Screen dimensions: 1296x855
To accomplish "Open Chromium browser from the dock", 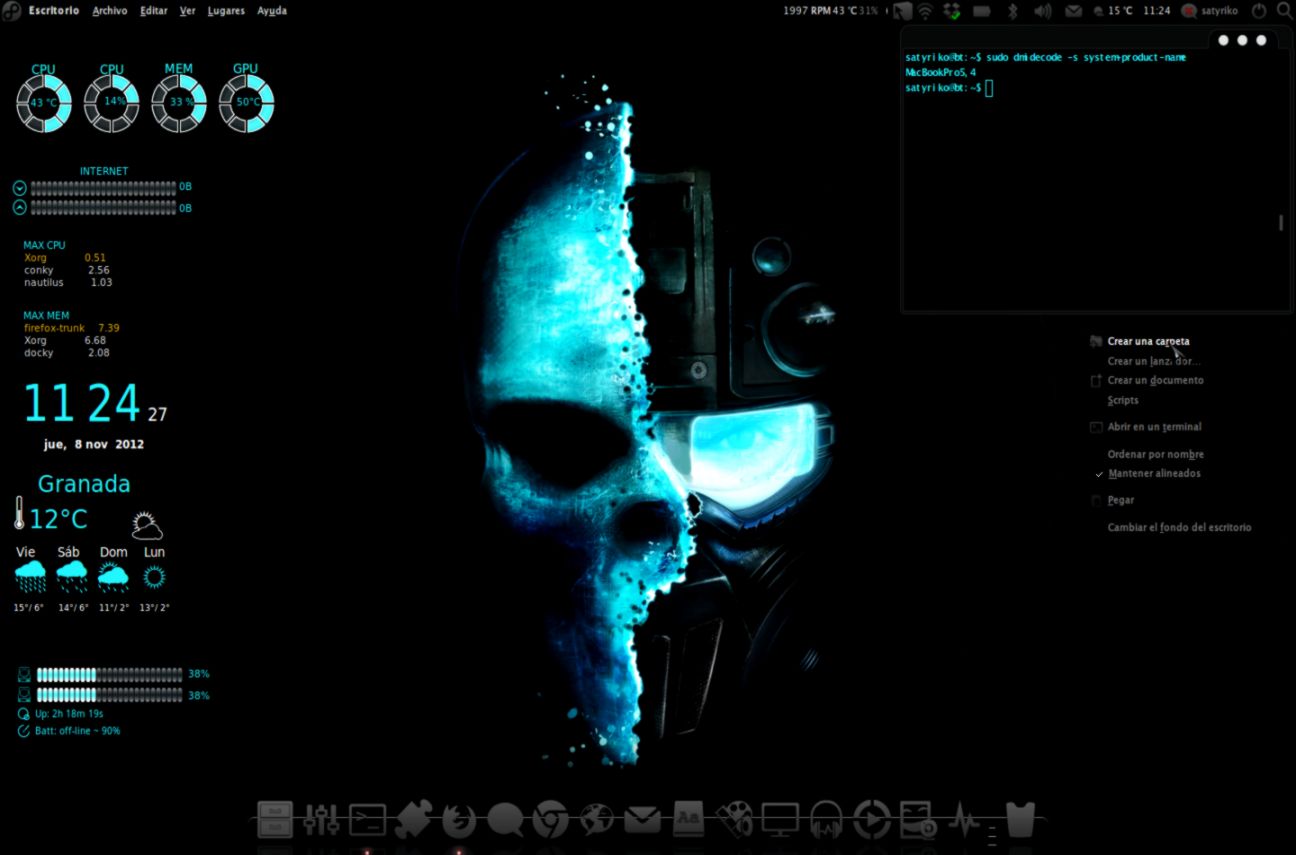I will [x=549, y=818].
